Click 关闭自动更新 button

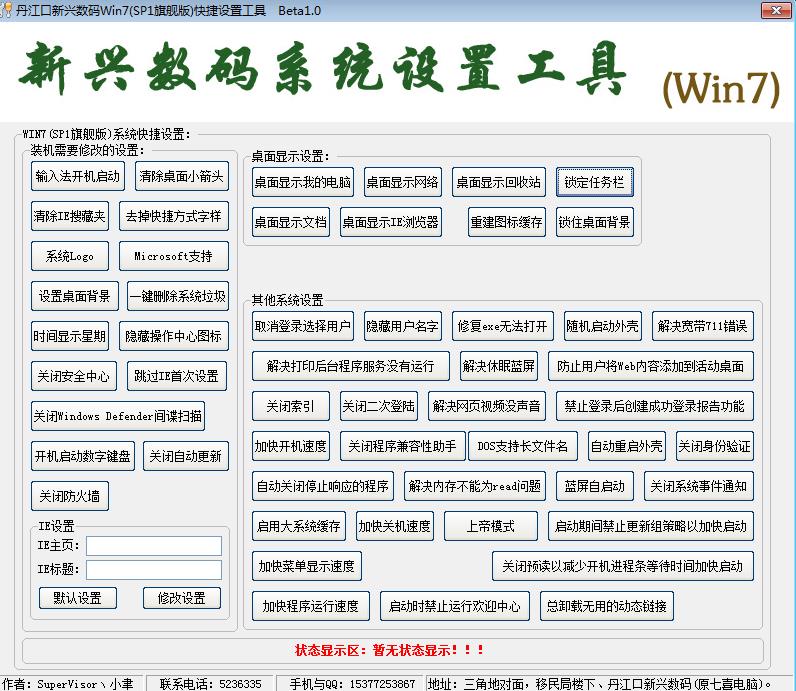[x=186, y=456]
